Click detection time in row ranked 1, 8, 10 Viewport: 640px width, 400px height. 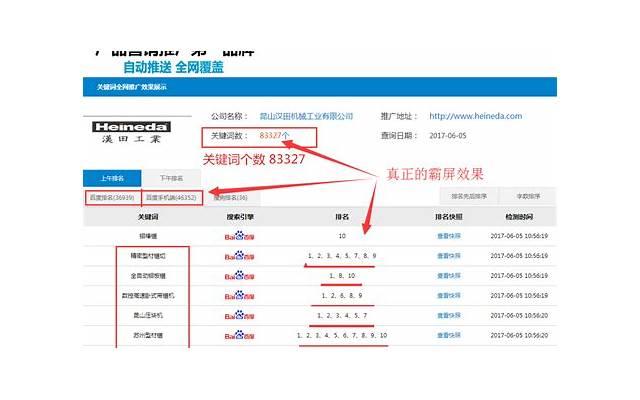(x=519, y=276)
